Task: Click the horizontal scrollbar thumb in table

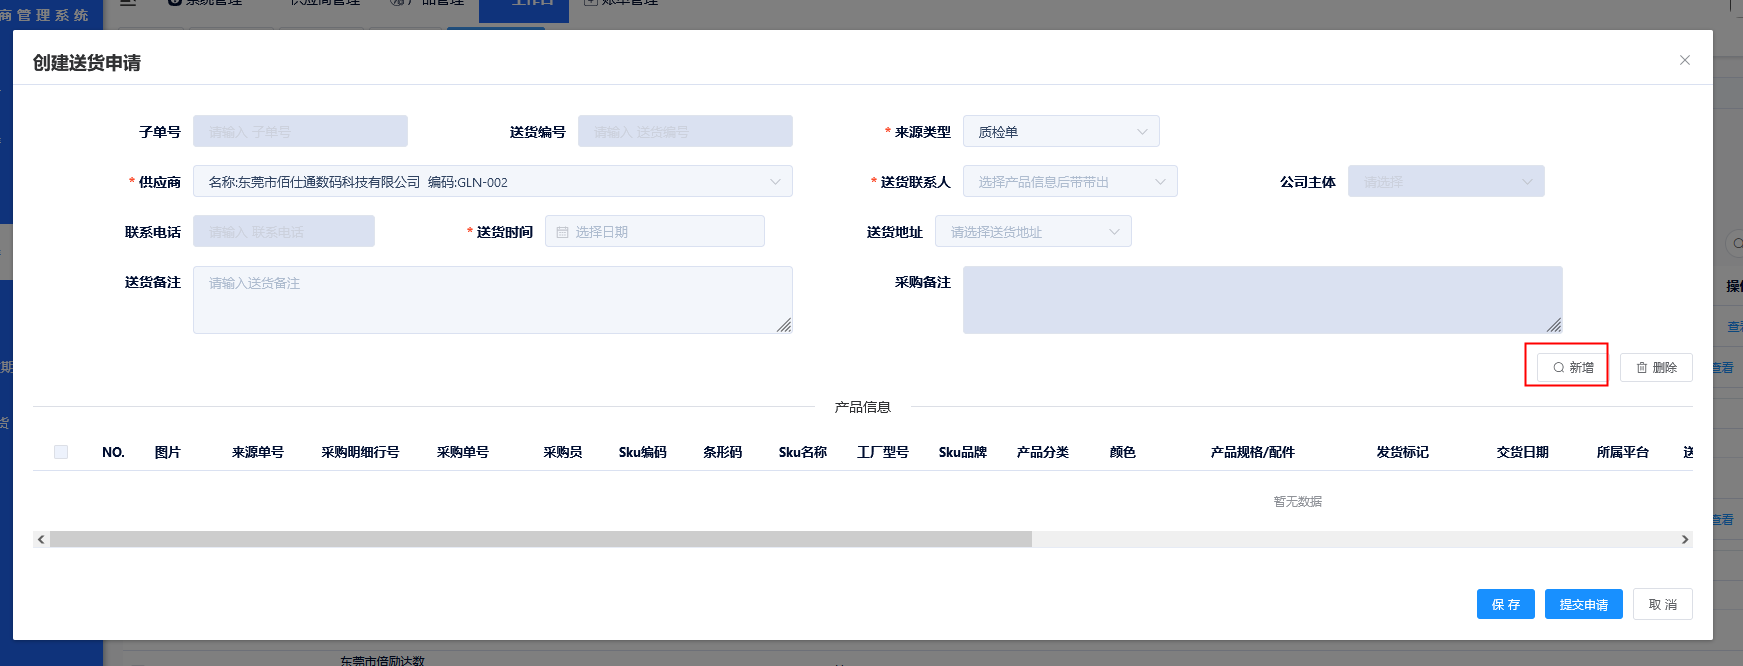Action: tap(540, 540)
